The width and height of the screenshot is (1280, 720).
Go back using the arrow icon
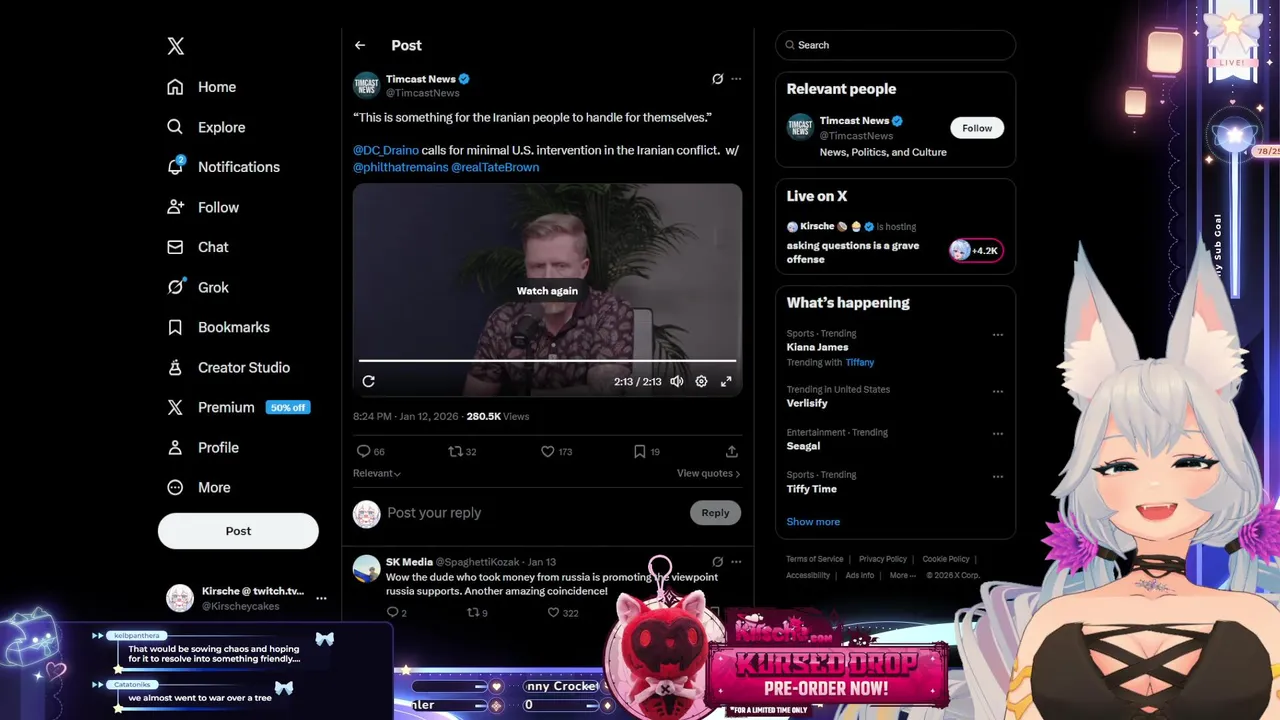[x=360, y=45]
